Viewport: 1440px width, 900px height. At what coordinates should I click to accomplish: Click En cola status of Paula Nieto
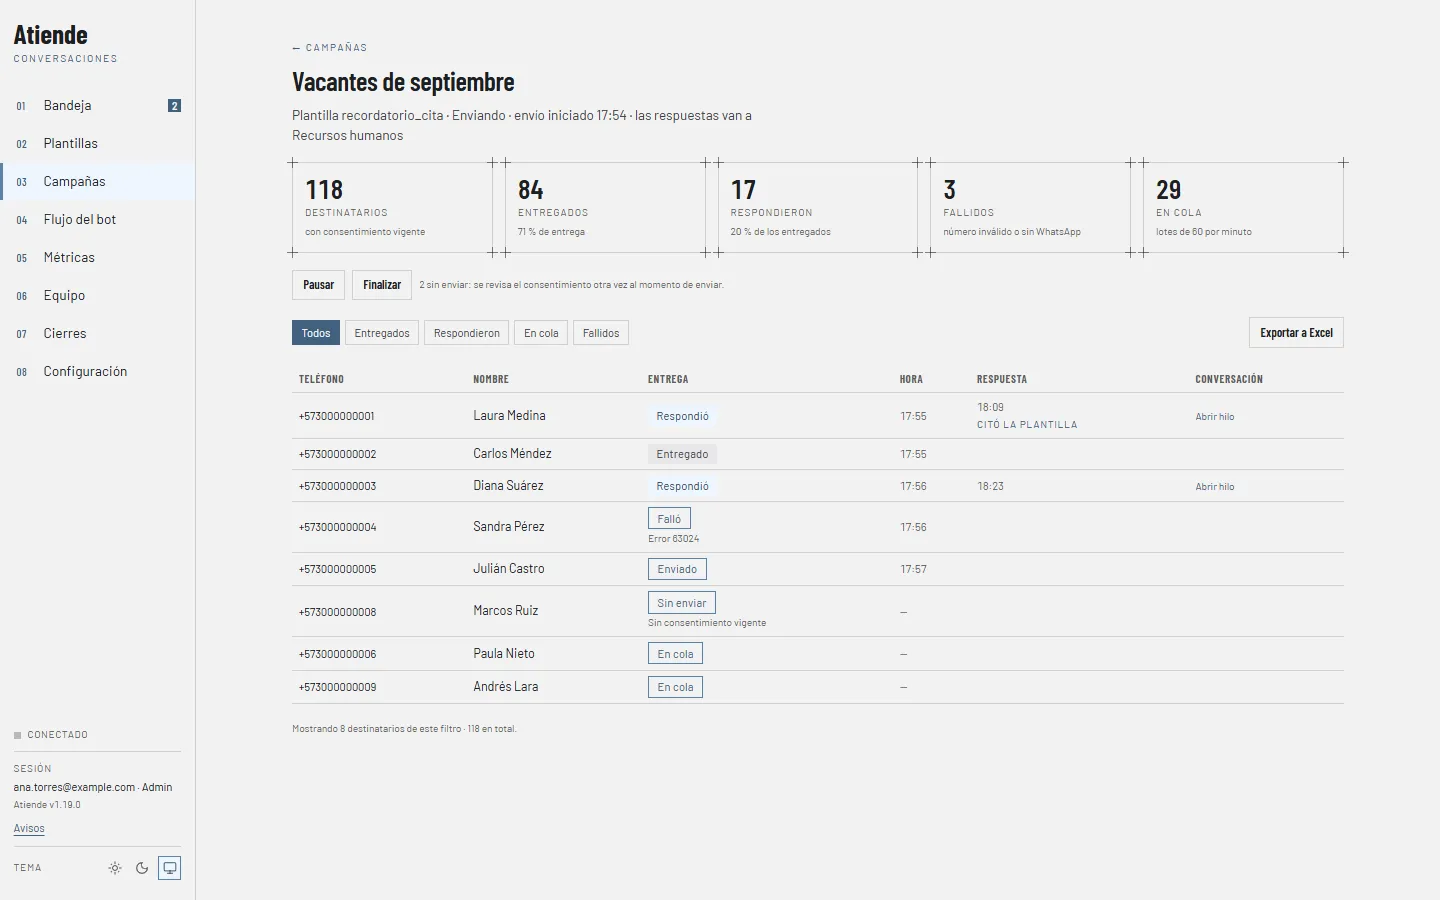pos(675,654)
